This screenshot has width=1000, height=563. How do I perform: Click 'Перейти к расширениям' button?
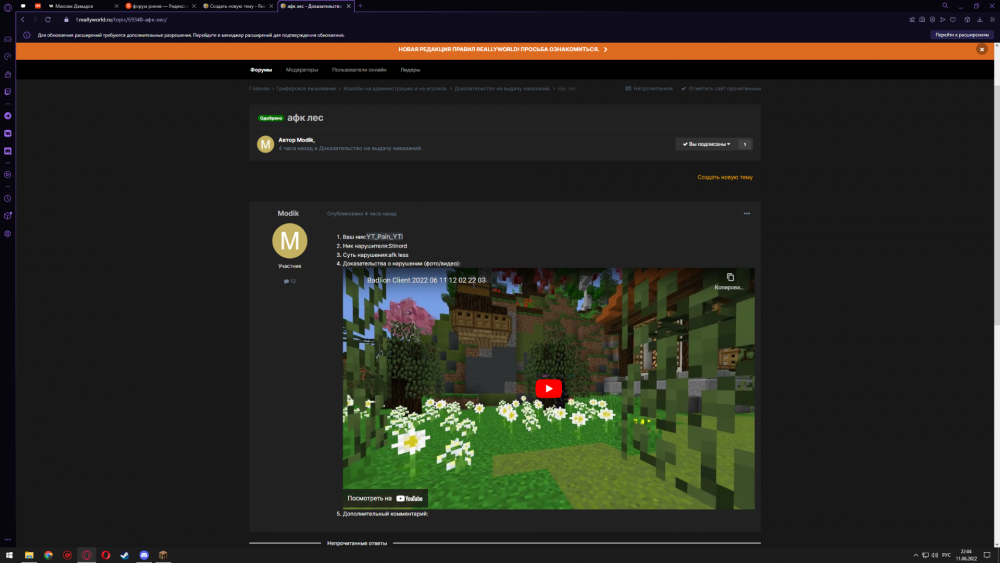click(x=962, y=35)
